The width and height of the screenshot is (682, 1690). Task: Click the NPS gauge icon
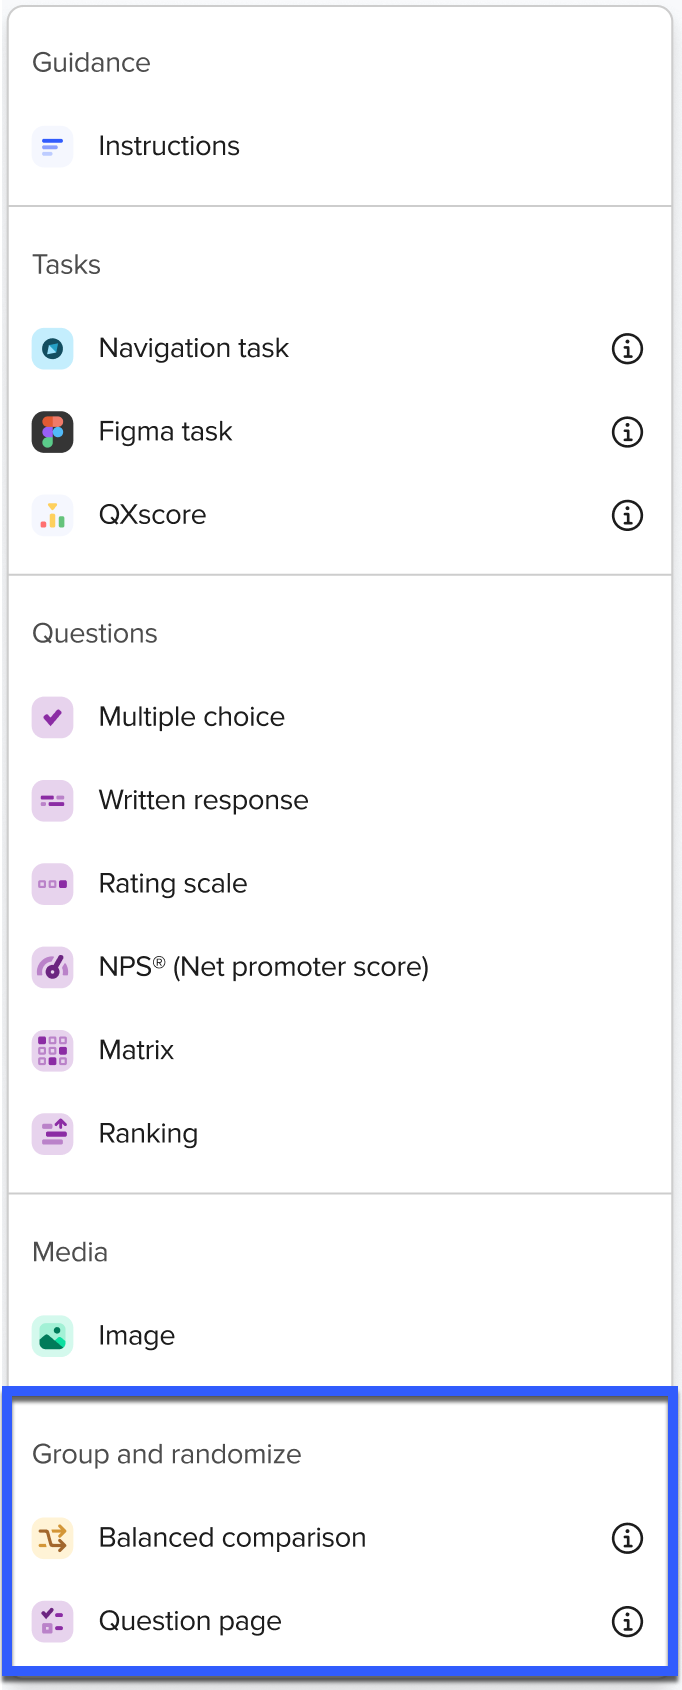(52, 967)
